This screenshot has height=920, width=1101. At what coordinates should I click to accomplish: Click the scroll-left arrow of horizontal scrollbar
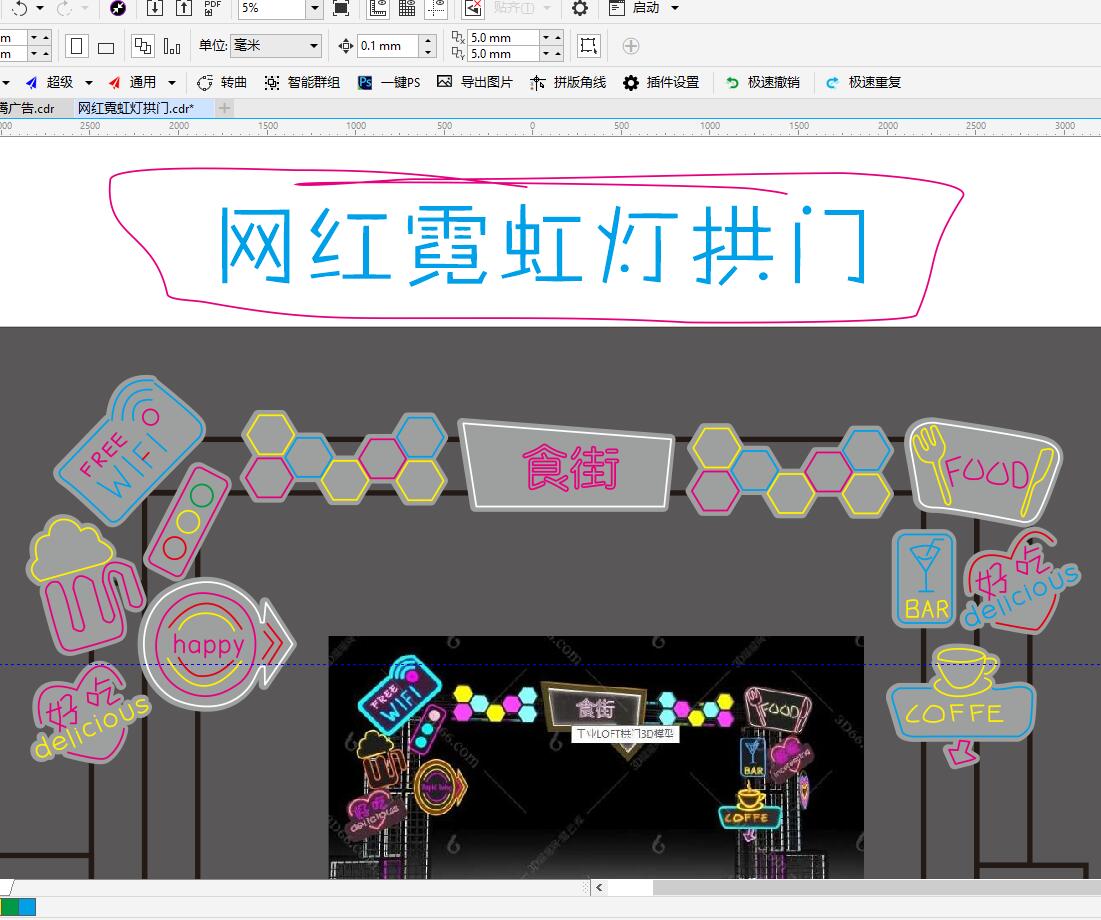[x=599, y=888]
